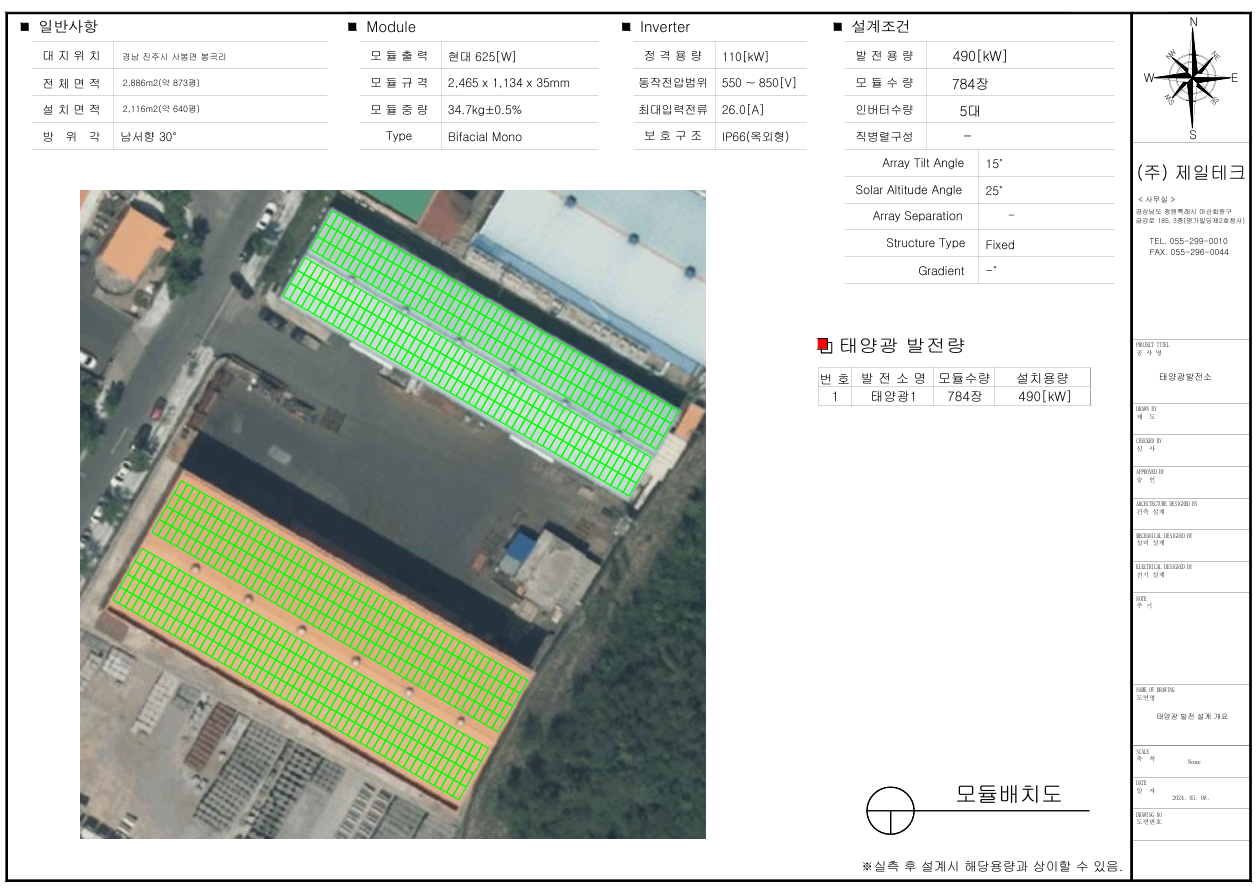1256x894 pixels.
Task: Select the square bullet before Module heading
Action: coord(352,27)
